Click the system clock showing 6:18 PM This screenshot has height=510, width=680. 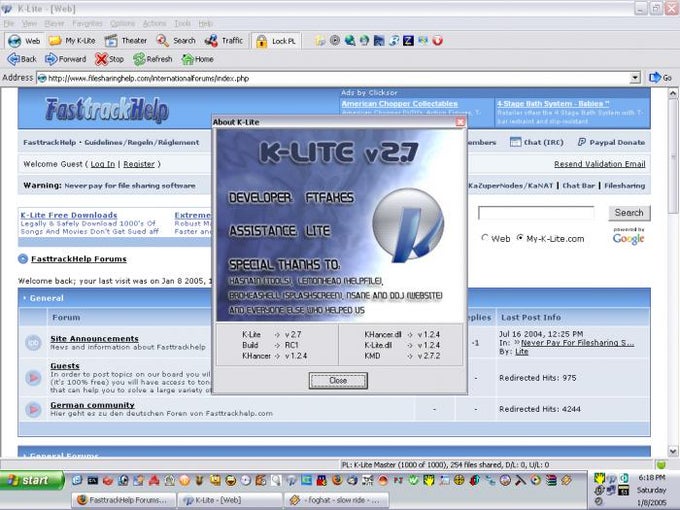tap(651, 477)
